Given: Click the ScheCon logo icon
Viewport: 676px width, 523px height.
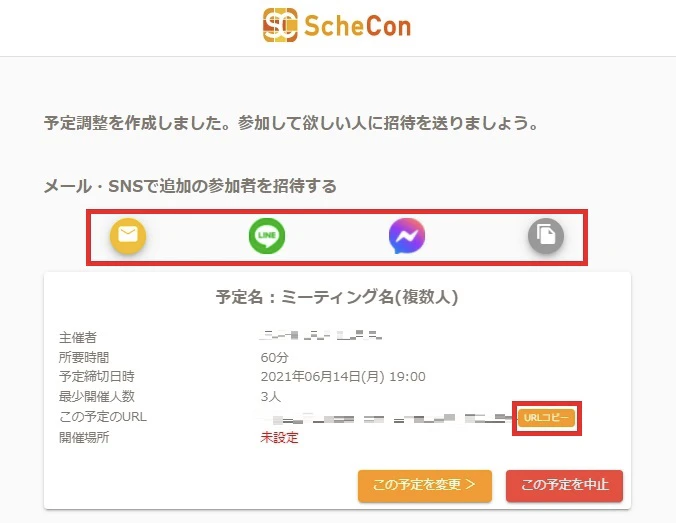Looking at the screenshot, I should click(280, 24).
